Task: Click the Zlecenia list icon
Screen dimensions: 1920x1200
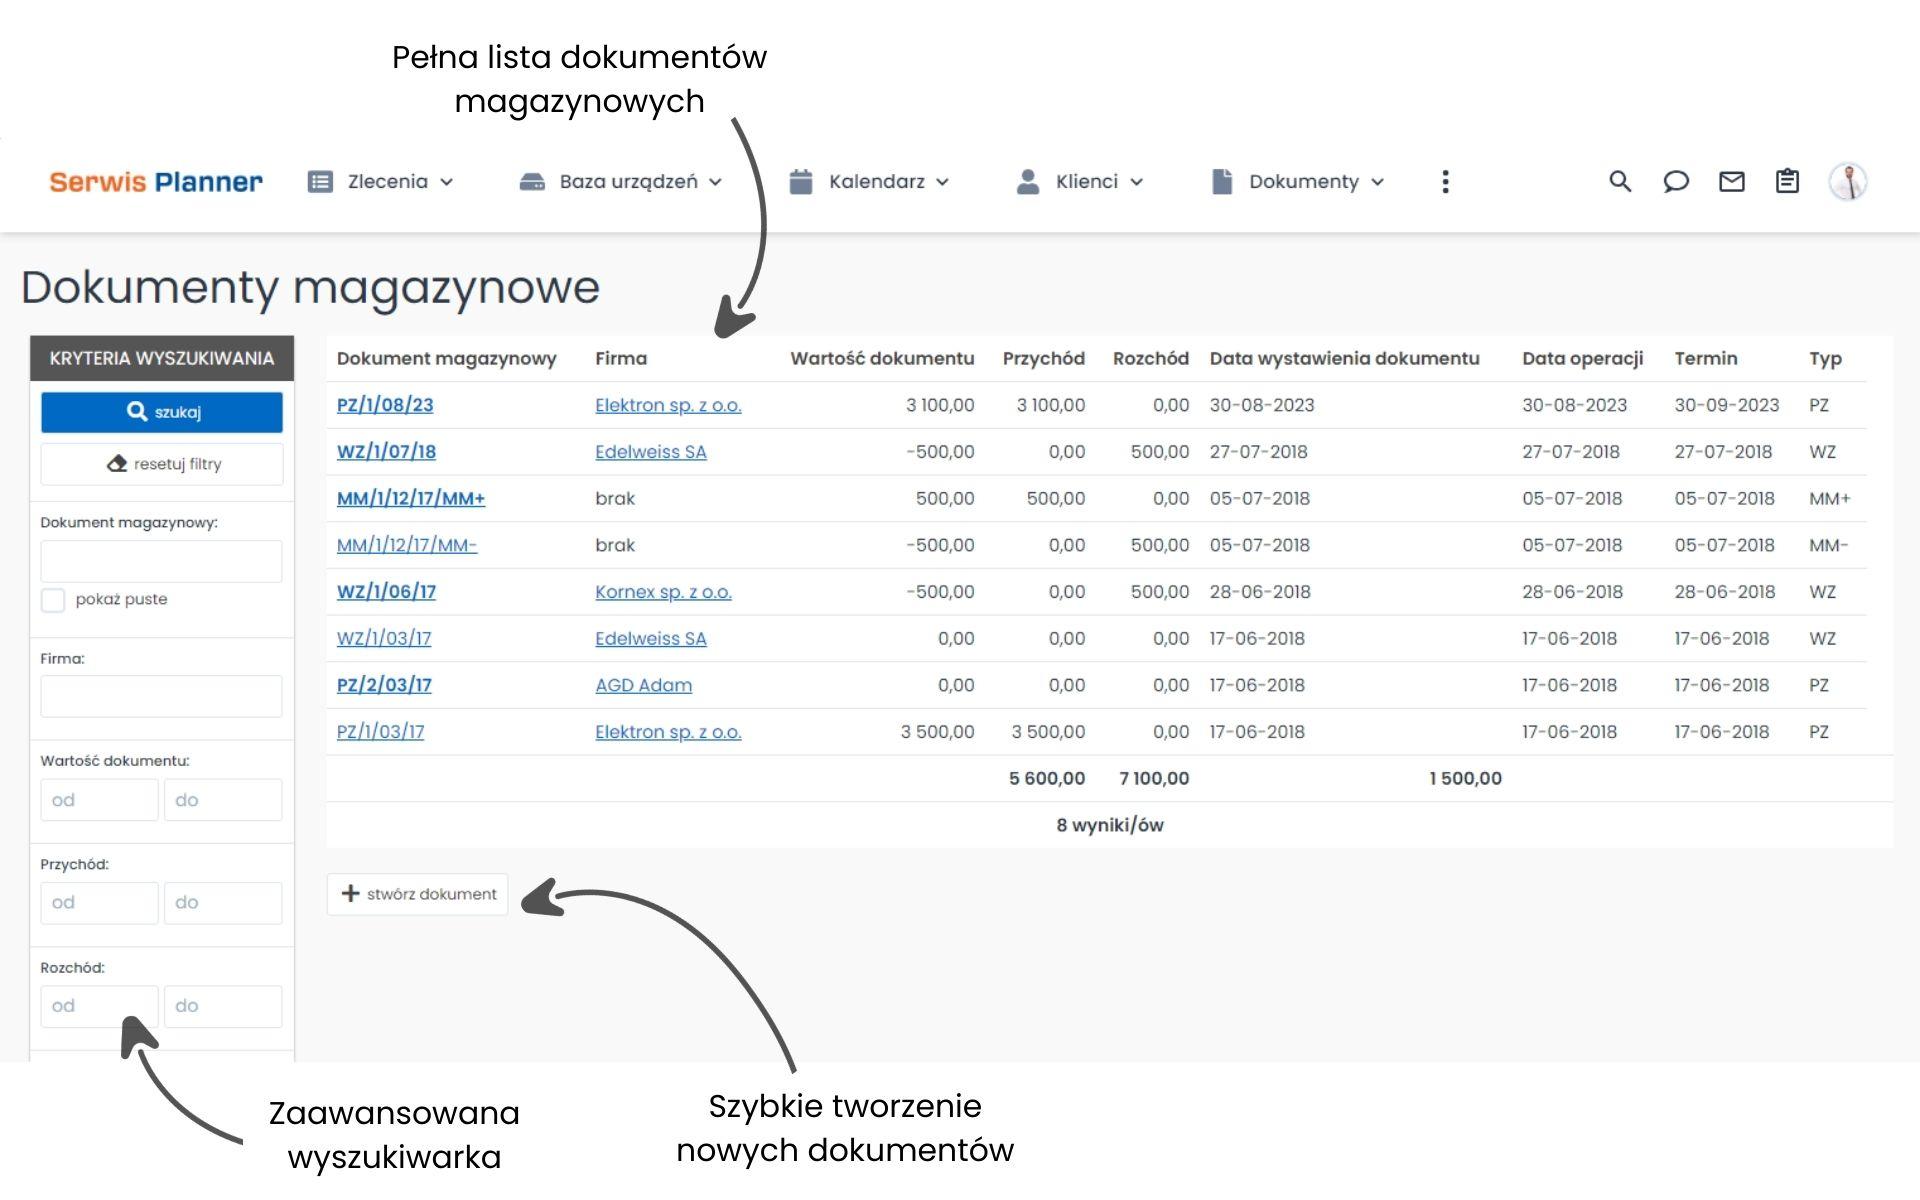Action: tap(320, 182)
